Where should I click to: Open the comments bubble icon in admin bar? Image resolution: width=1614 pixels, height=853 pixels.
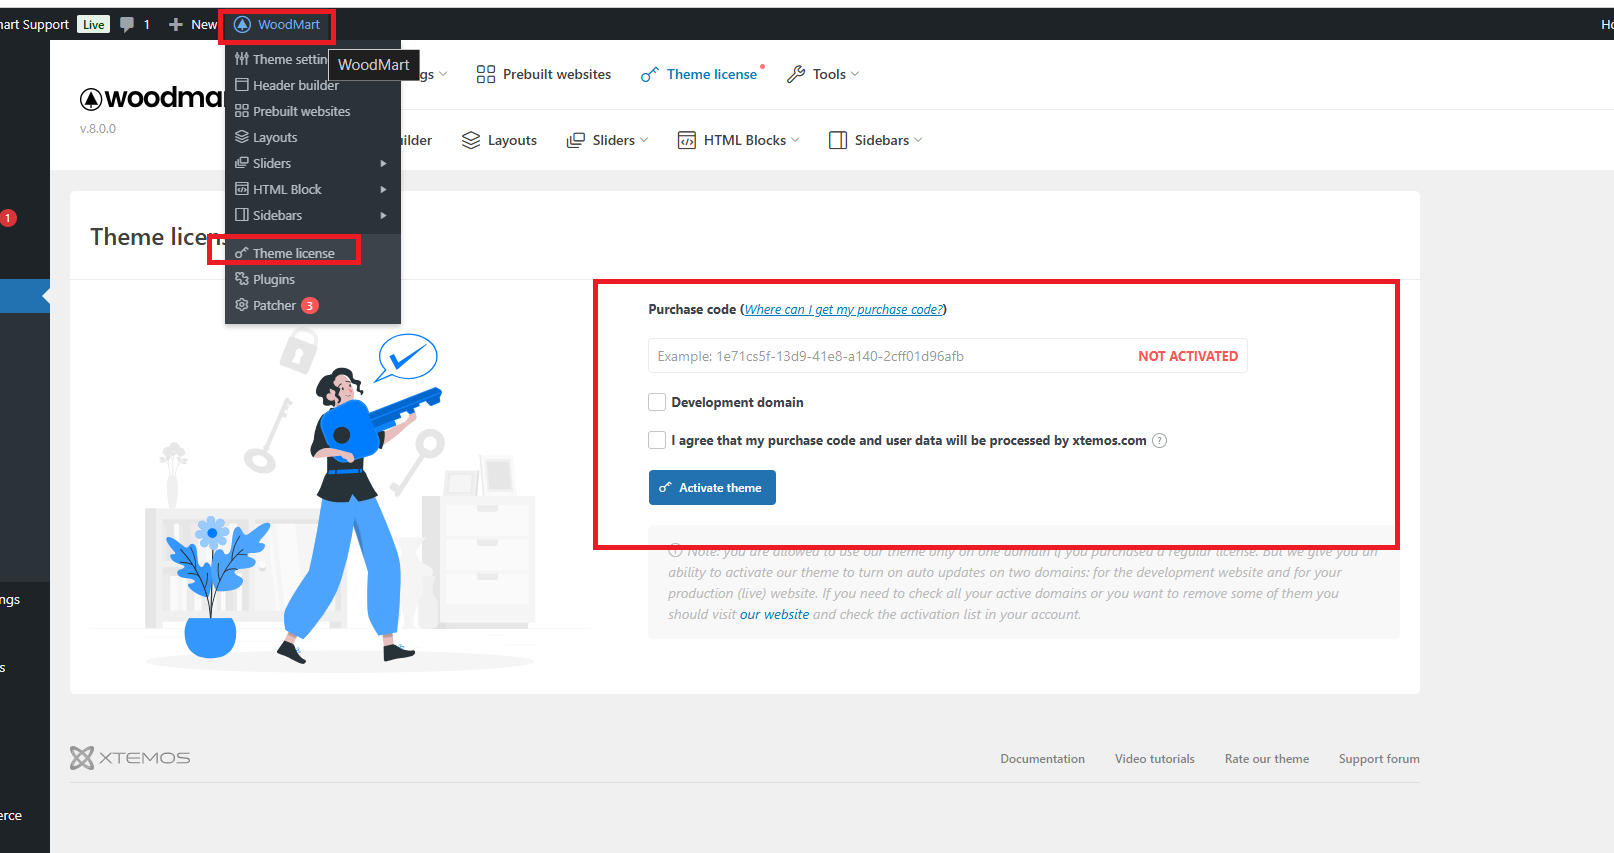pyautogui.click(x=127, y=24)
